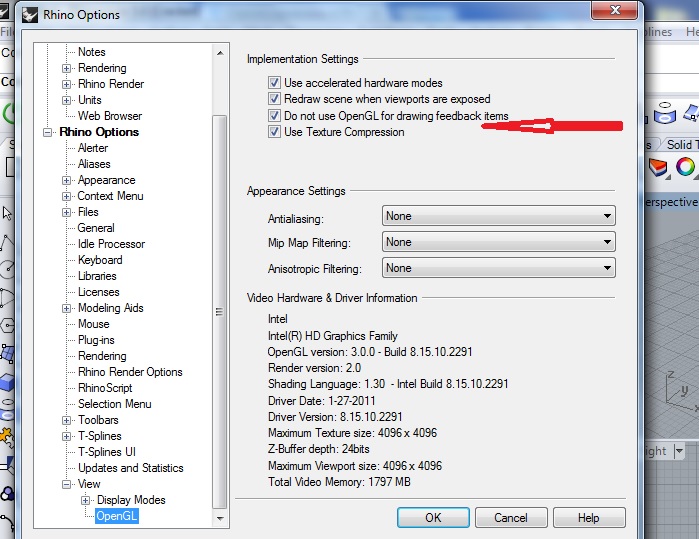This screenshot has width=699, height=539.
Task: Open the Mip Map Filtering dropdown
Action: (x=498, y=242)
